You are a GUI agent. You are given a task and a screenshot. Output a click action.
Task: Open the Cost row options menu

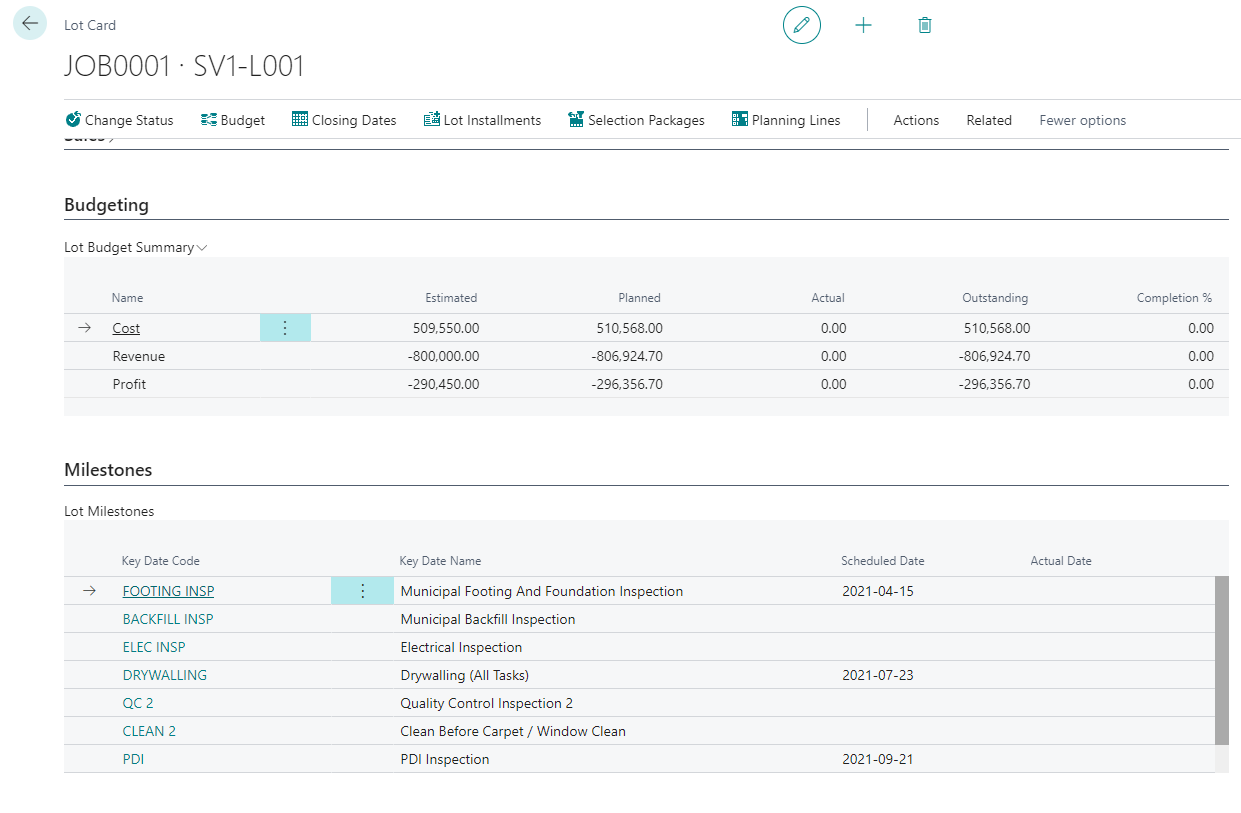pos(285,328)
